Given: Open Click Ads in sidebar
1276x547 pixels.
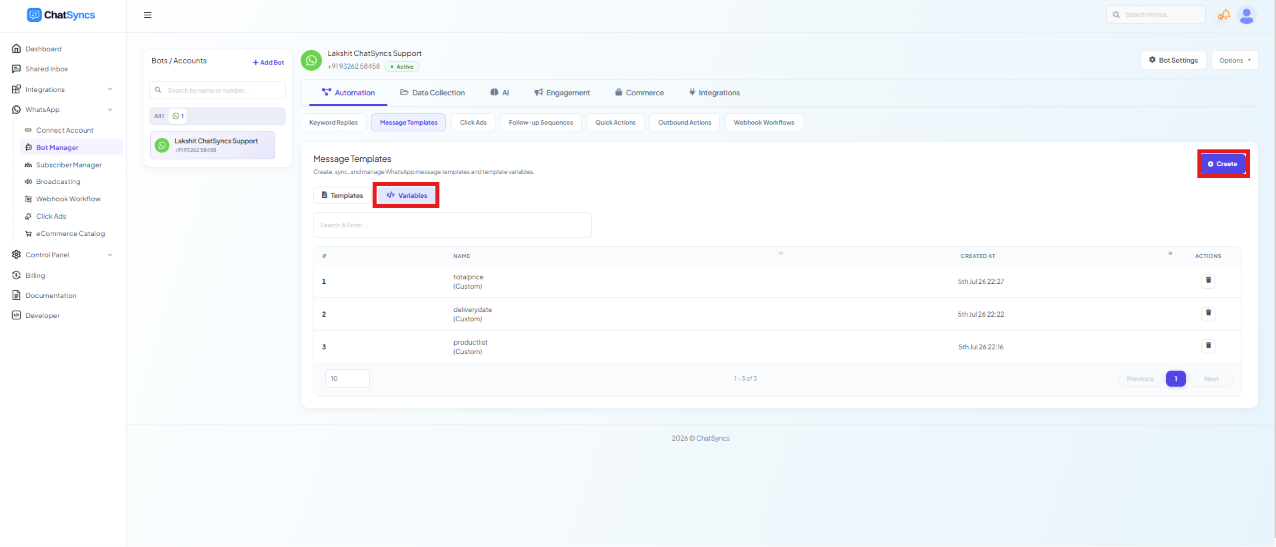Looking at the screenshot, I should [51, 216].
